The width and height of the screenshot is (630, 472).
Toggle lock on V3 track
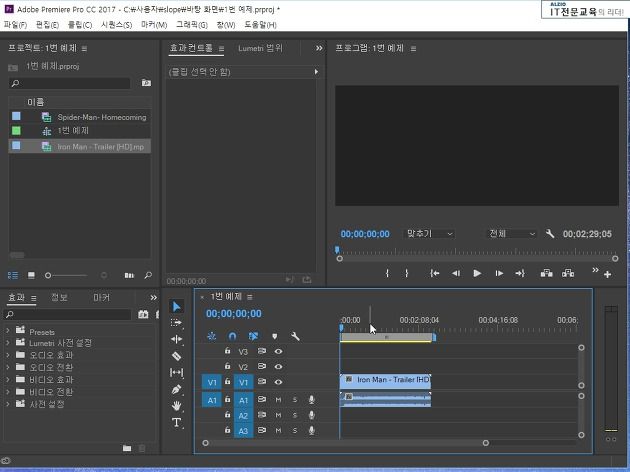pyautogui.click(x=227, y=351)
